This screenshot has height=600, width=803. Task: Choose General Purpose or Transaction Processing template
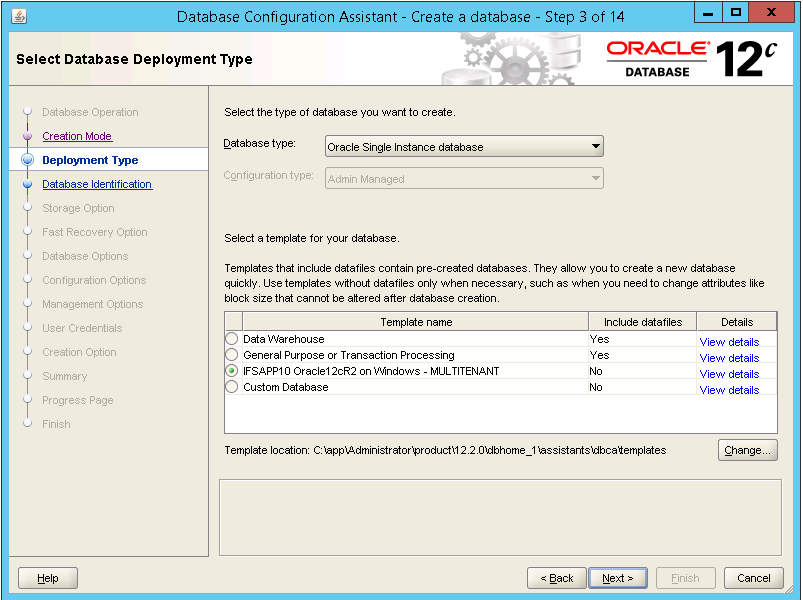pos(232,355)
